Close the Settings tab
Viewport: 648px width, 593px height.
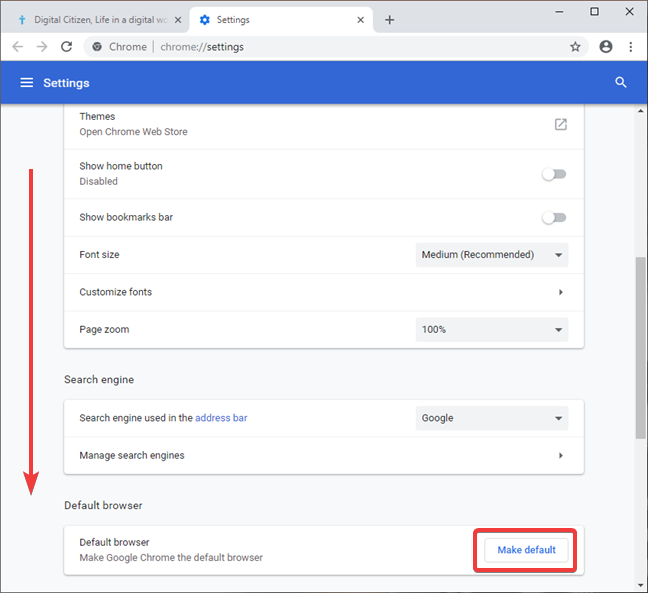tap(360, 20)
